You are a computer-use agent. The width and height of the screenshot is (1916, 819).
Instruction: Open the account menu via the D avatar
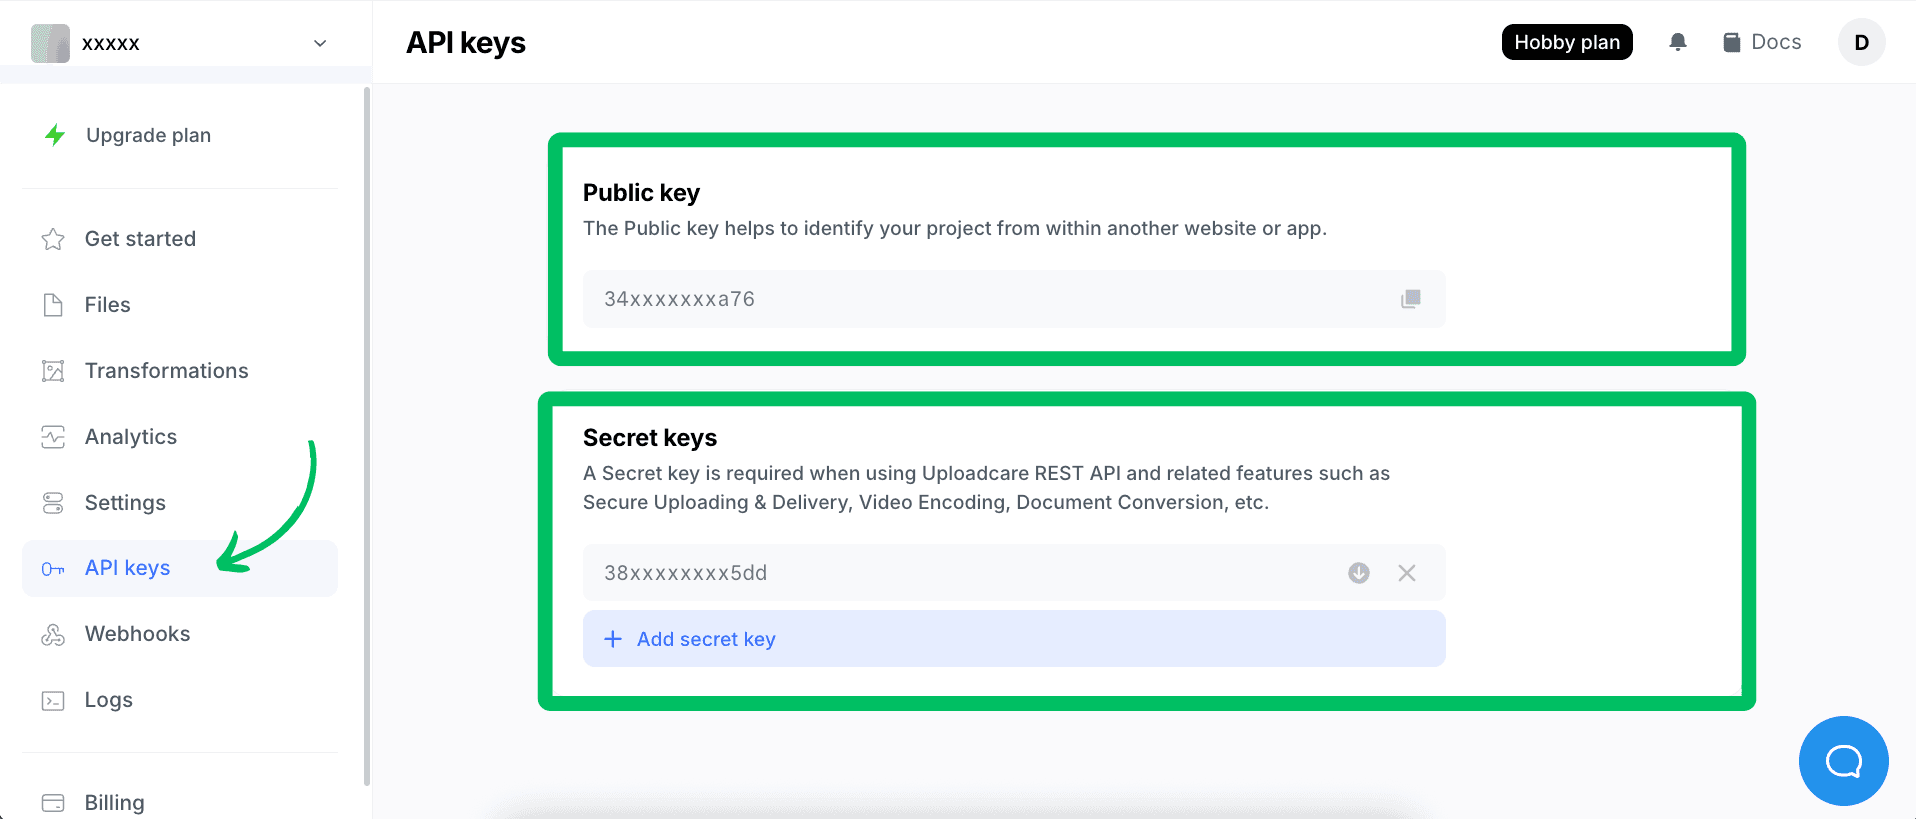1861,42
